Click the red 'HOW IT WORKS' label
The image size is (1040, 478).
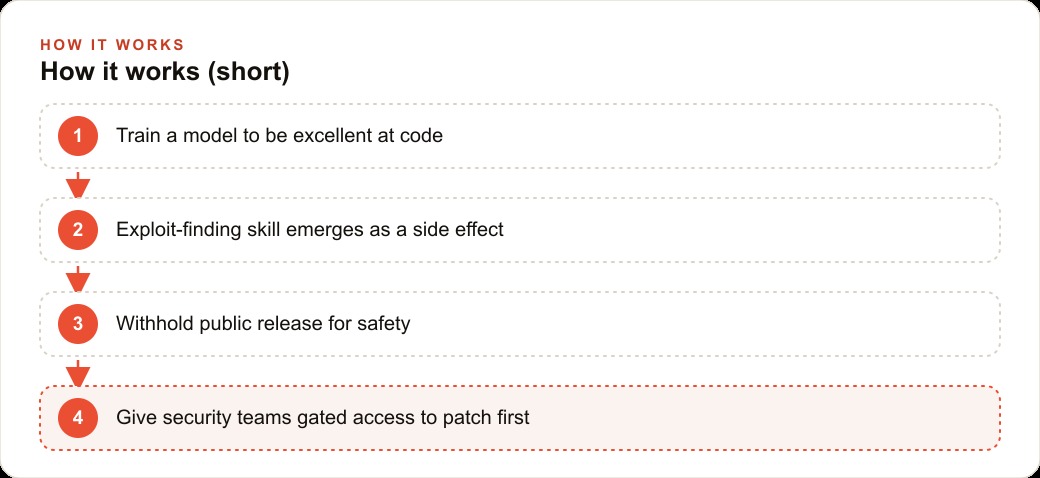(112, 44)
